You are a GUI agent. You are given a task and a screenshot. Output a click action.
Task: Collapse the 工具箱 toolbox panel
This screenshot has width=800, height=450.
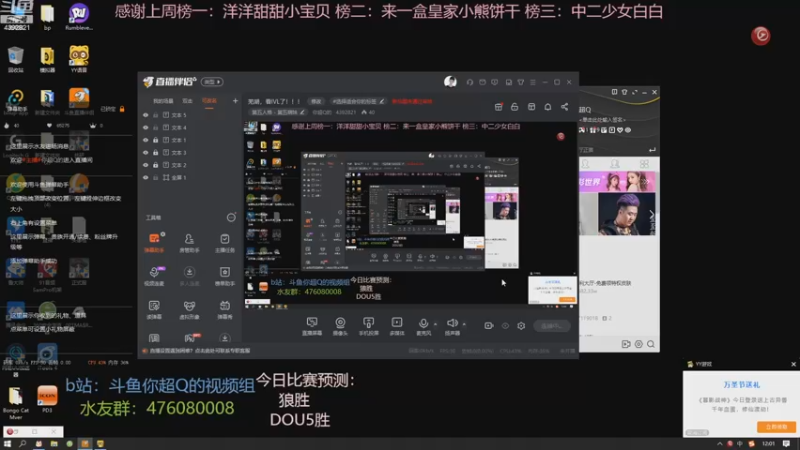(231, 217)
